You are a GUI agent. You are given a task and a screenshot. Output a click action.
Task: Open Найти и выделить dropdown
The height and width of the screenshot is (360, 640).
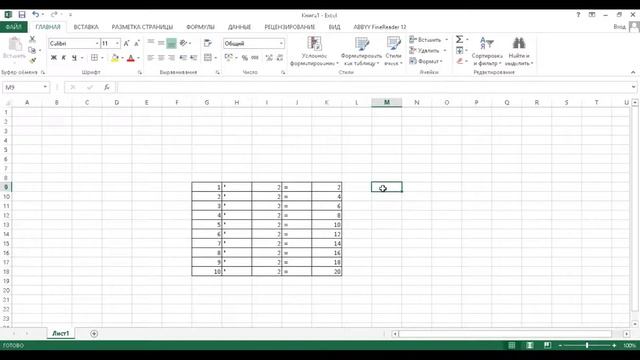coord(519,51)
